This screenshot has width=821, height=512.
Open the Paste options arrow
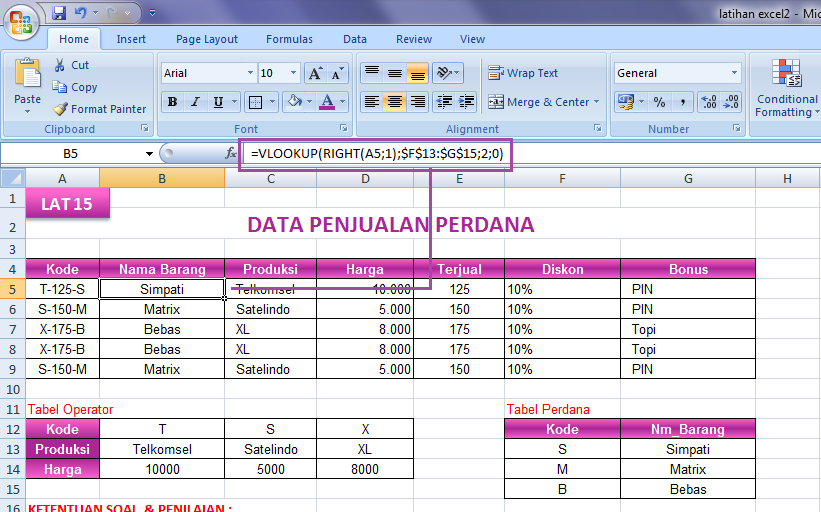coord(27,112)
